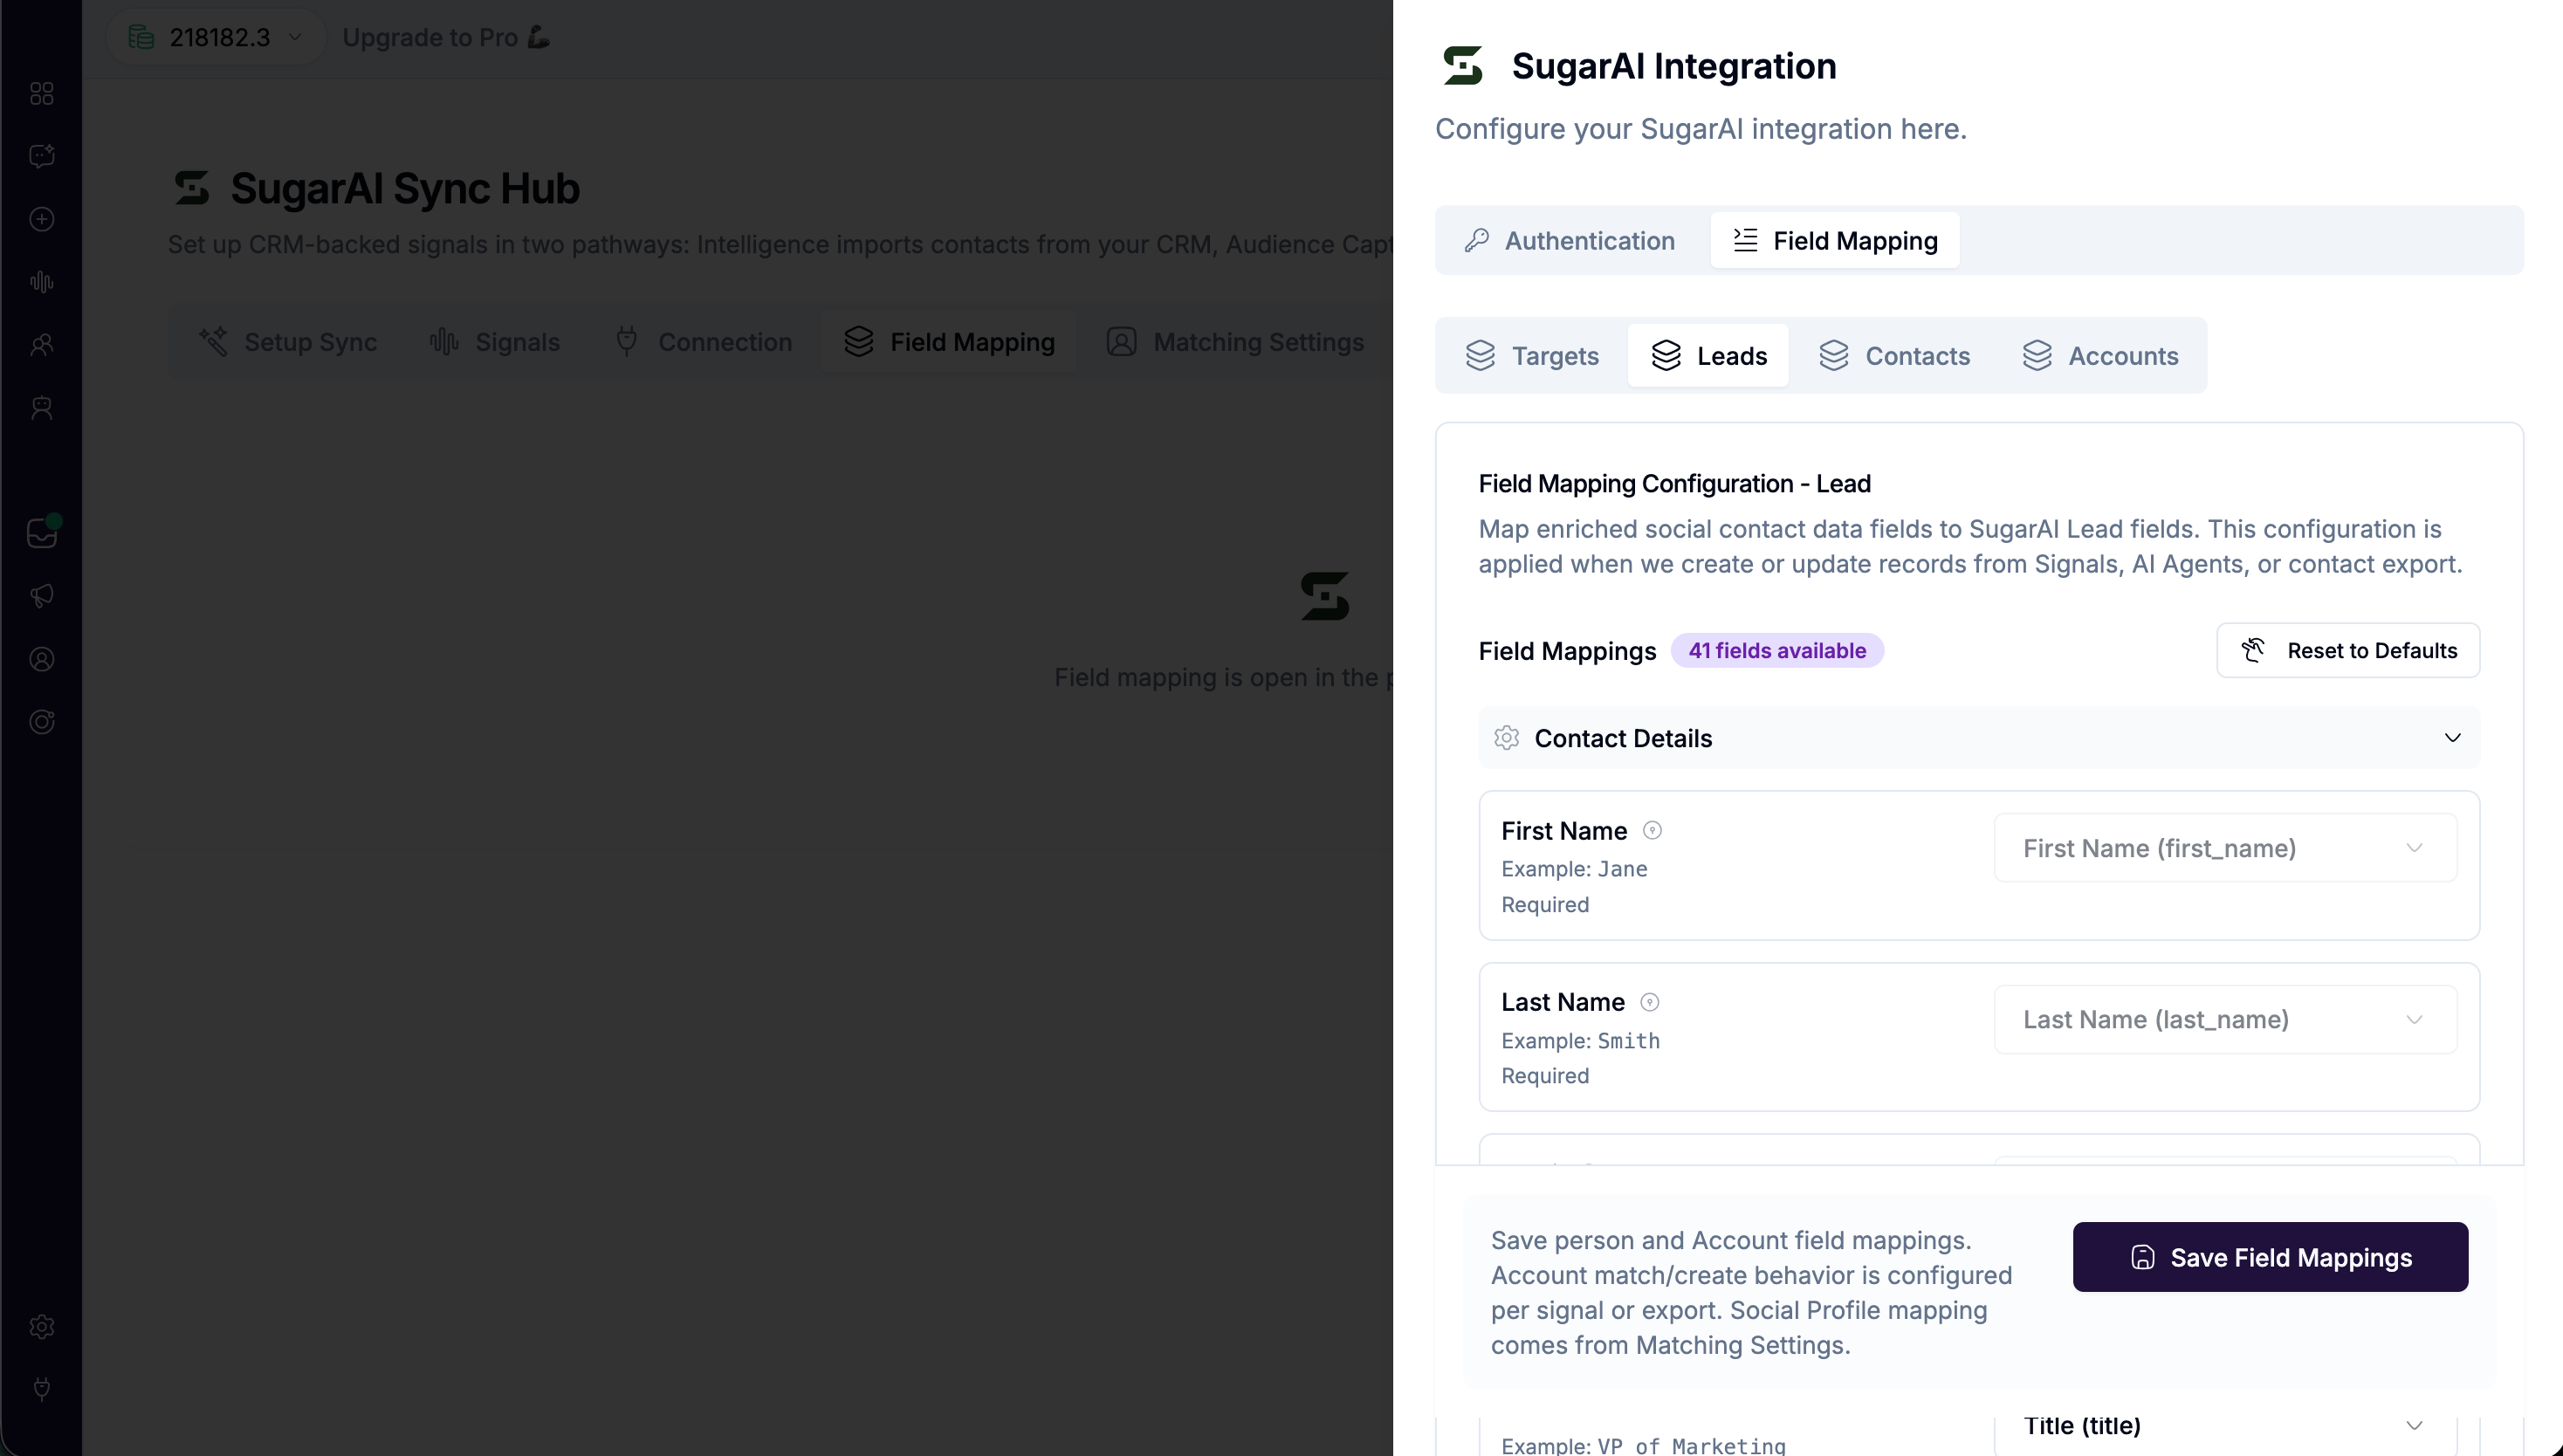
Task: Open the Title (title) field dropdown
Action: click(x=2225, y=1426)
